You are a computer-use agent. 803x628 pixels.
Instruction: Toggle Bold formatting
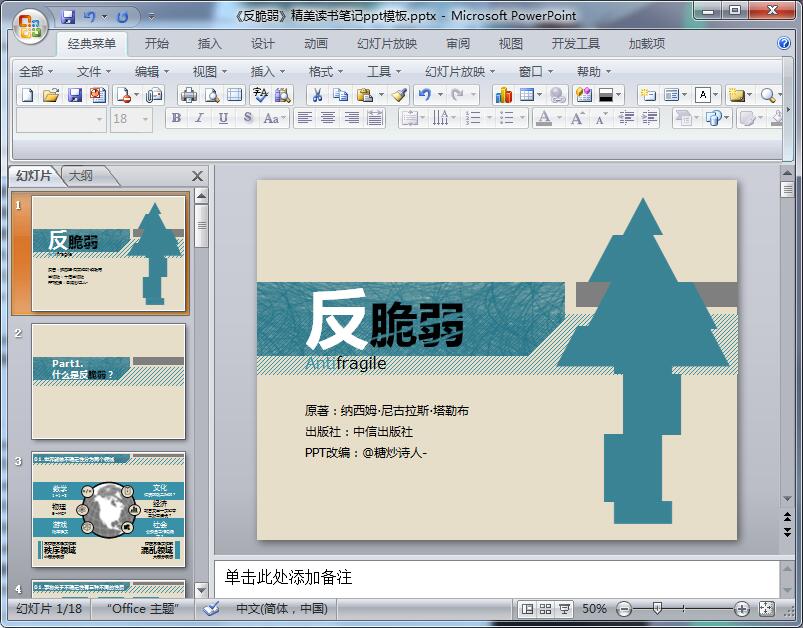pyautogui.click(x=176, y=119)
